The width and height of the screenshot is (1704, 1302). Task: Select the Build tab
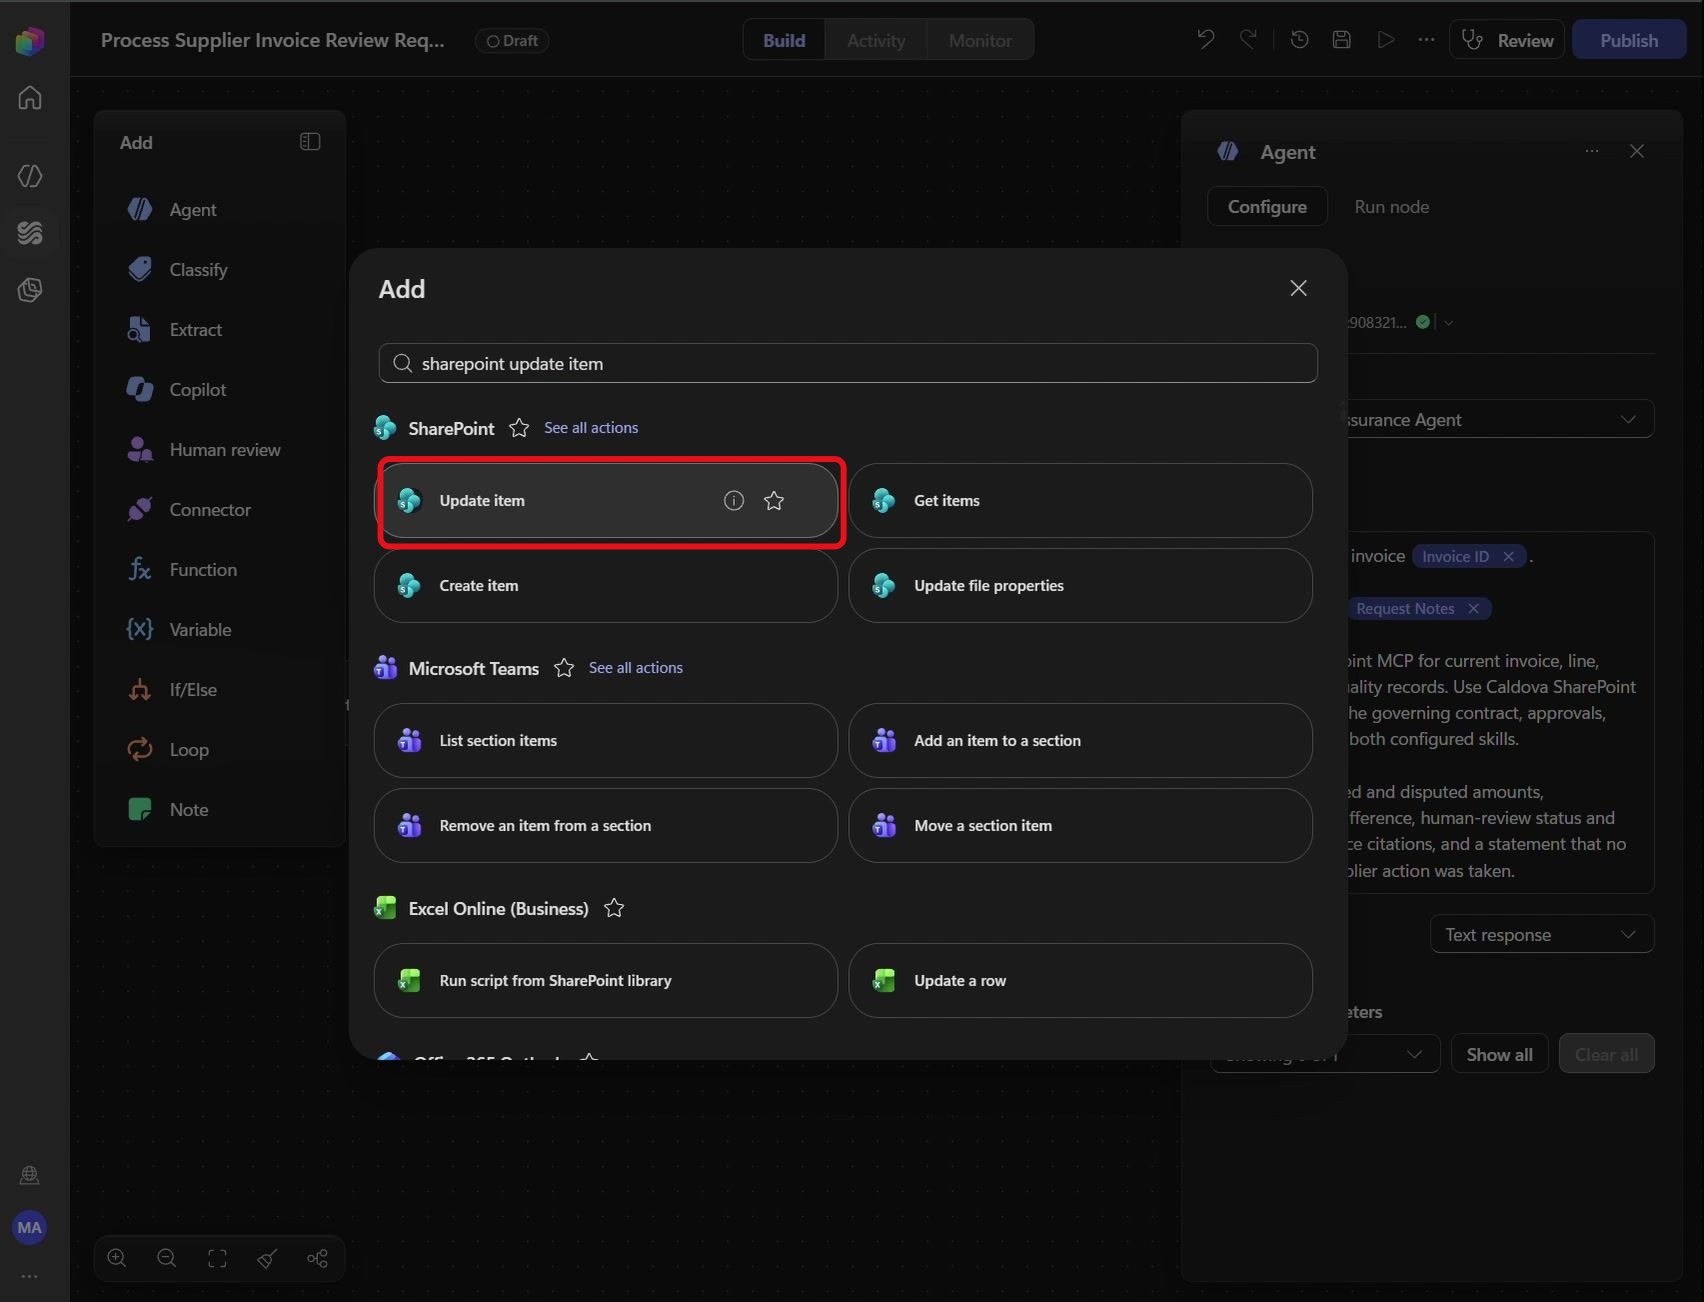pyautogui.click(x=784, y=40)
